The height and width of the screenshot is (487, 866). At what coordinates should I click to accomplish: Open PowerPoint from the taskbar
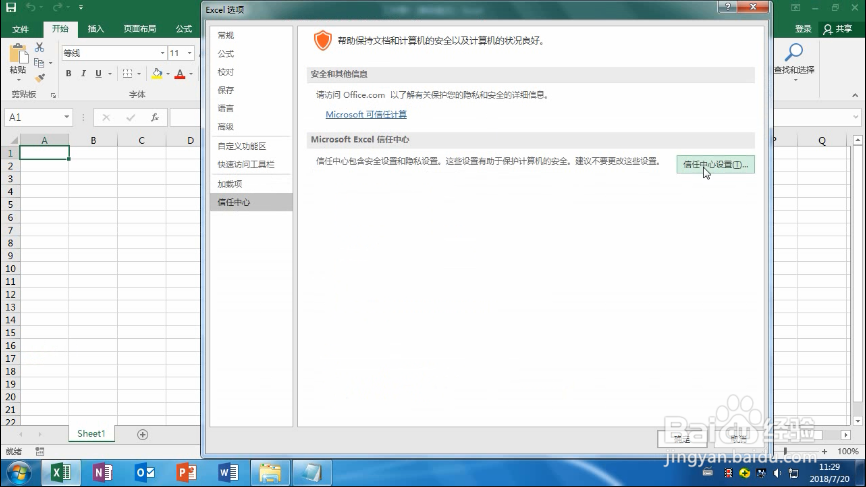point(187,473)
